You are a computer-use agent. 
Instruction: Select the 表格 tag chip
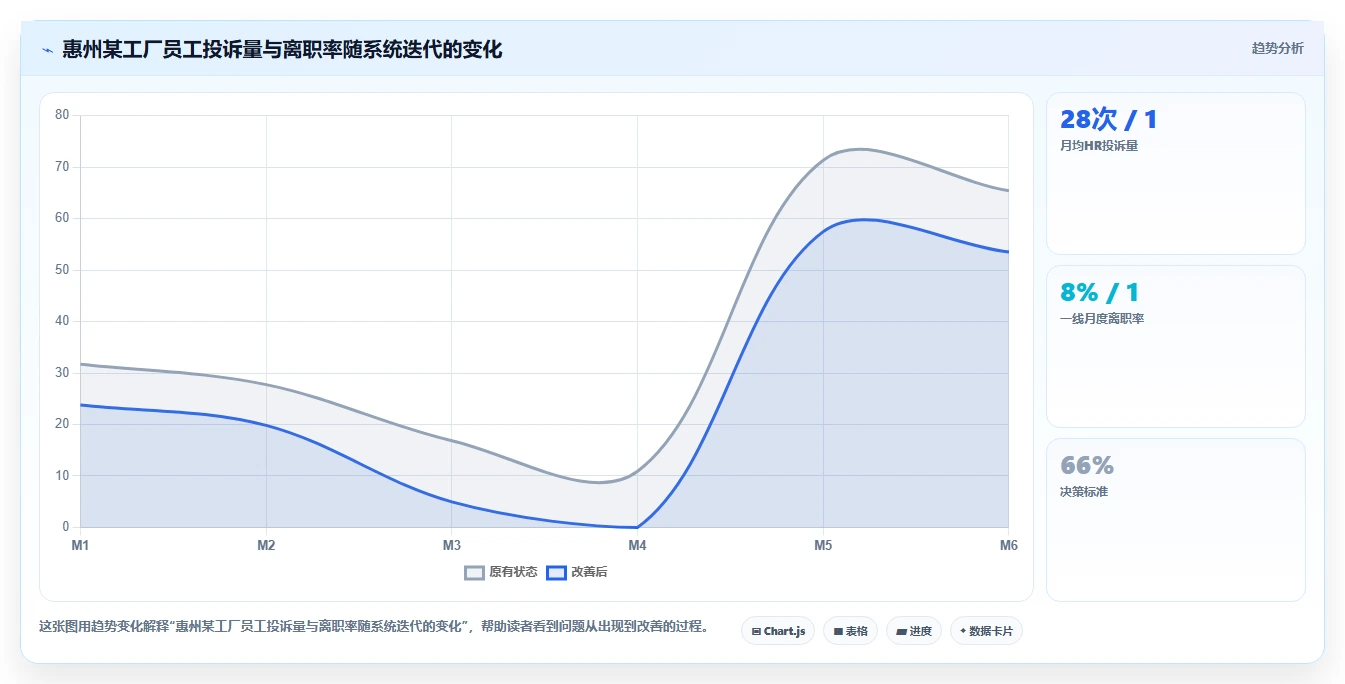850,631
